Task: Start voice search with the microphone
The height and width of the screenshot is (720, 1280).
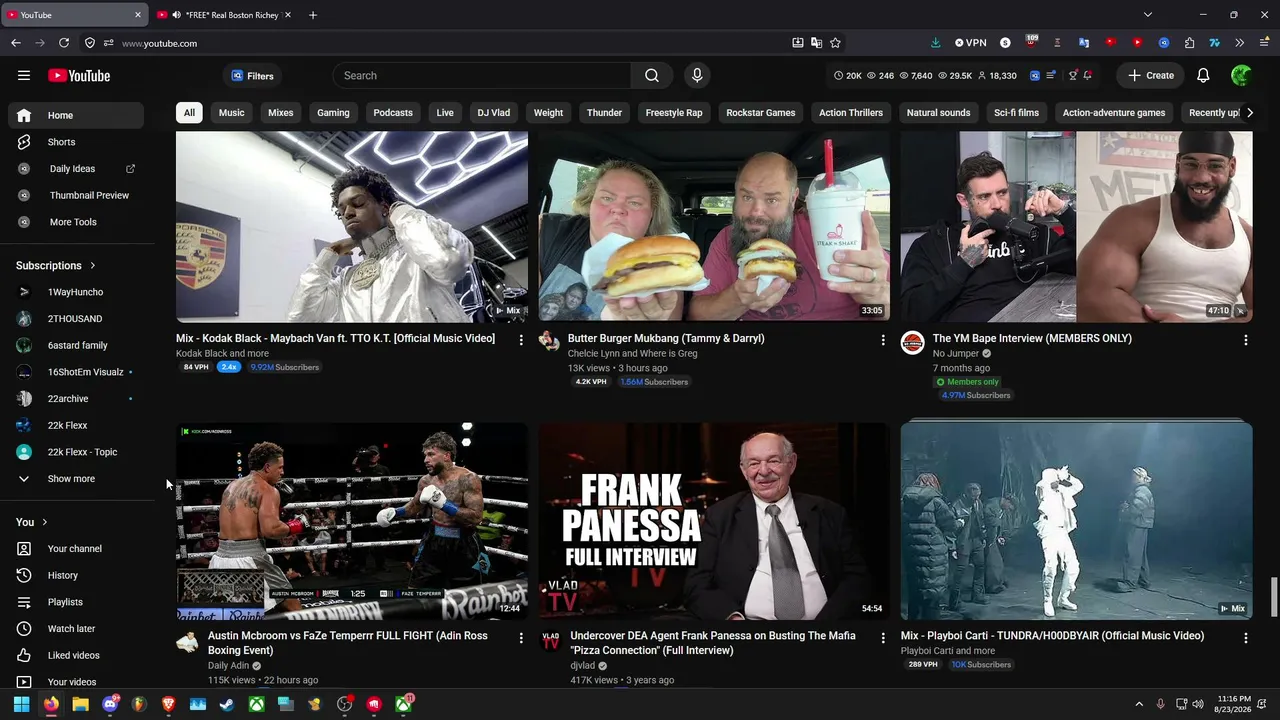Action: (x=697, y=76)
